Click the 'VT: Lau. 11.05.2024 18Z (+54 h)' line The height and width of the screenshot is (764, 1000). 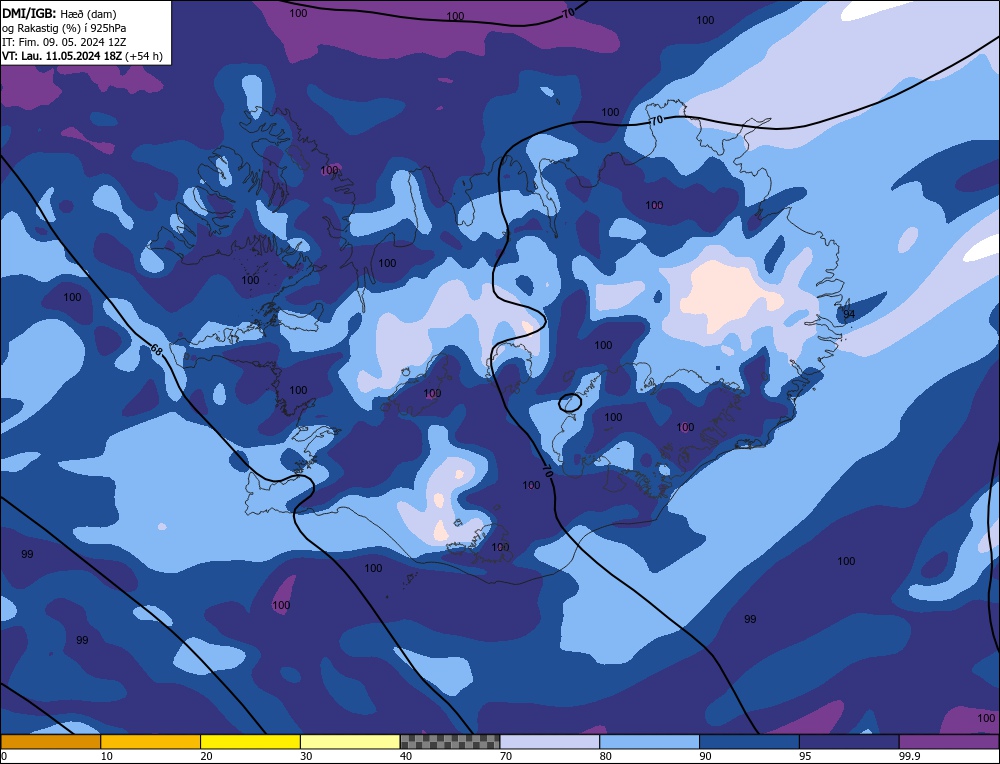pos(82,56)
